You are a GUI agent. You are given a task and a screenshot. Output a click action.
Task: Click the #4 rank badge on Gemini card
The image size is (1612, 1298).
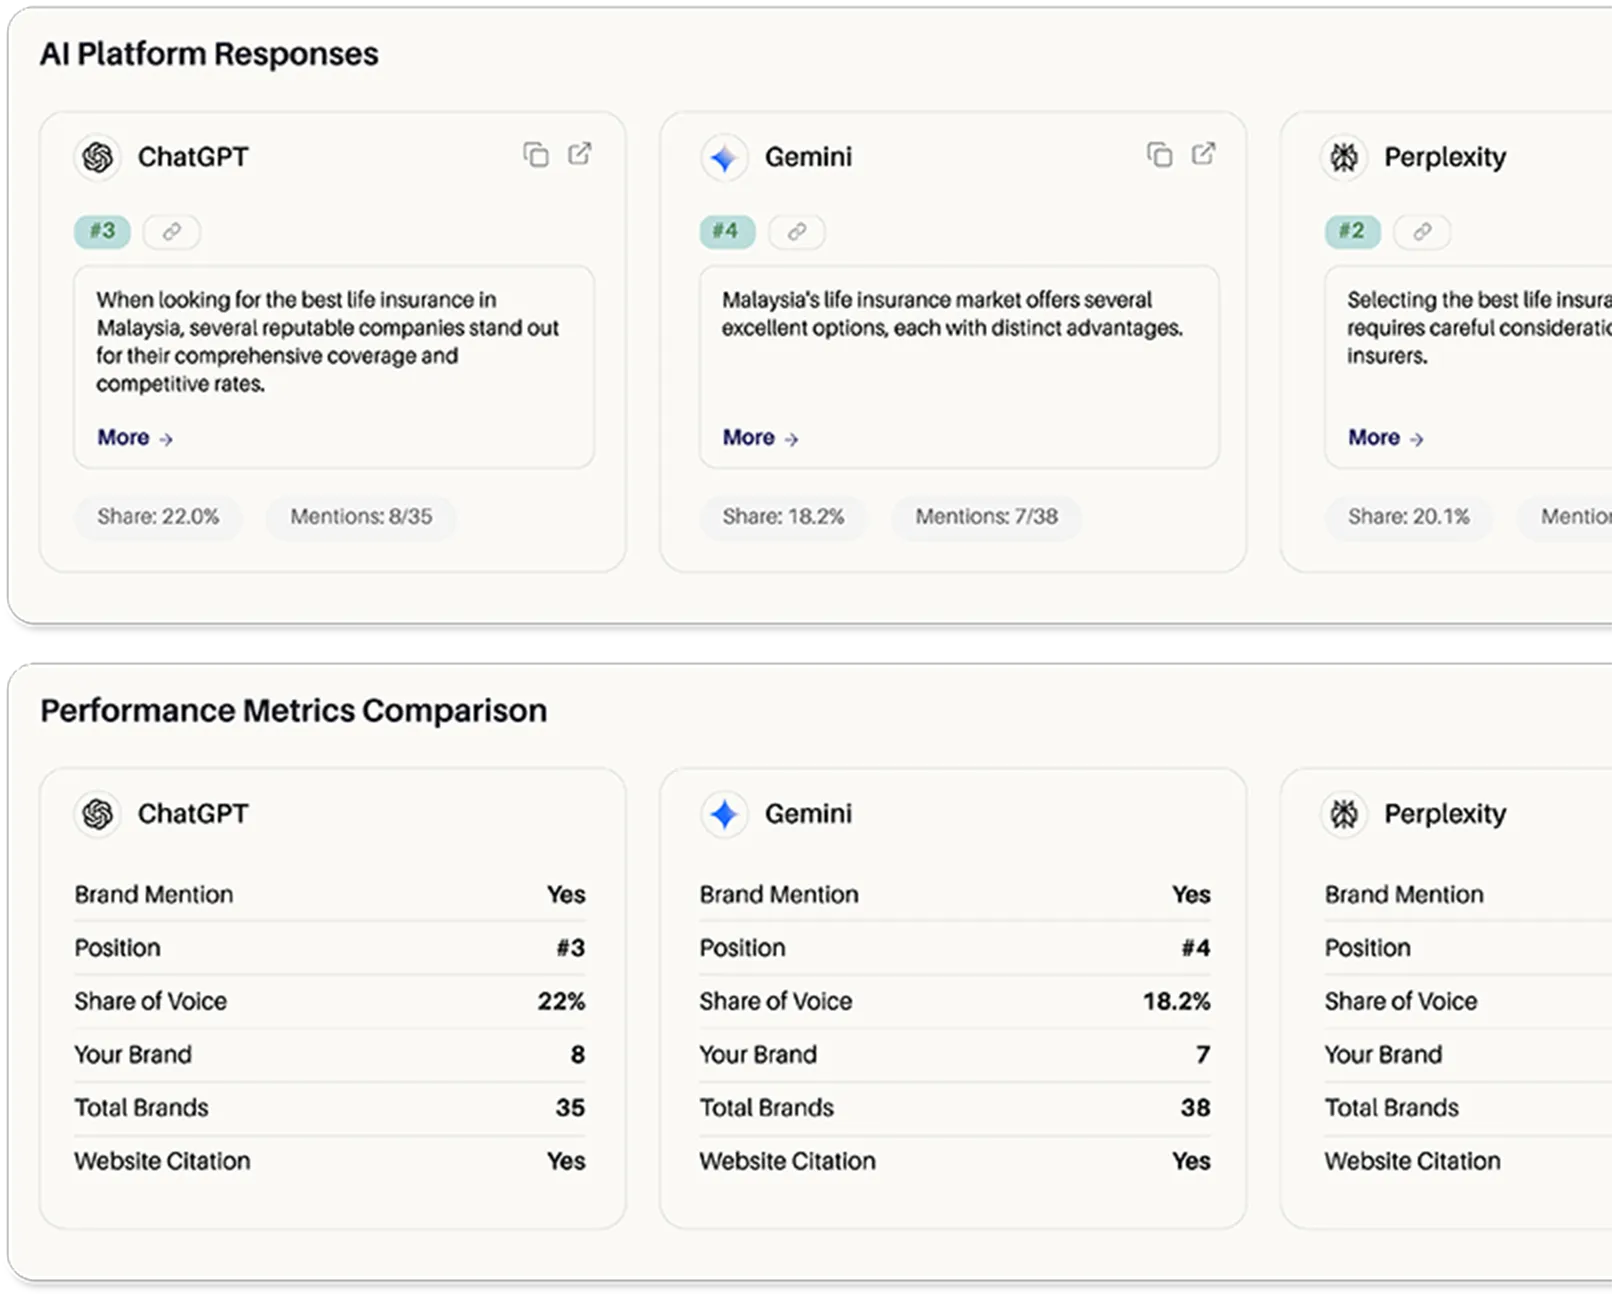(x=727, y=231)
